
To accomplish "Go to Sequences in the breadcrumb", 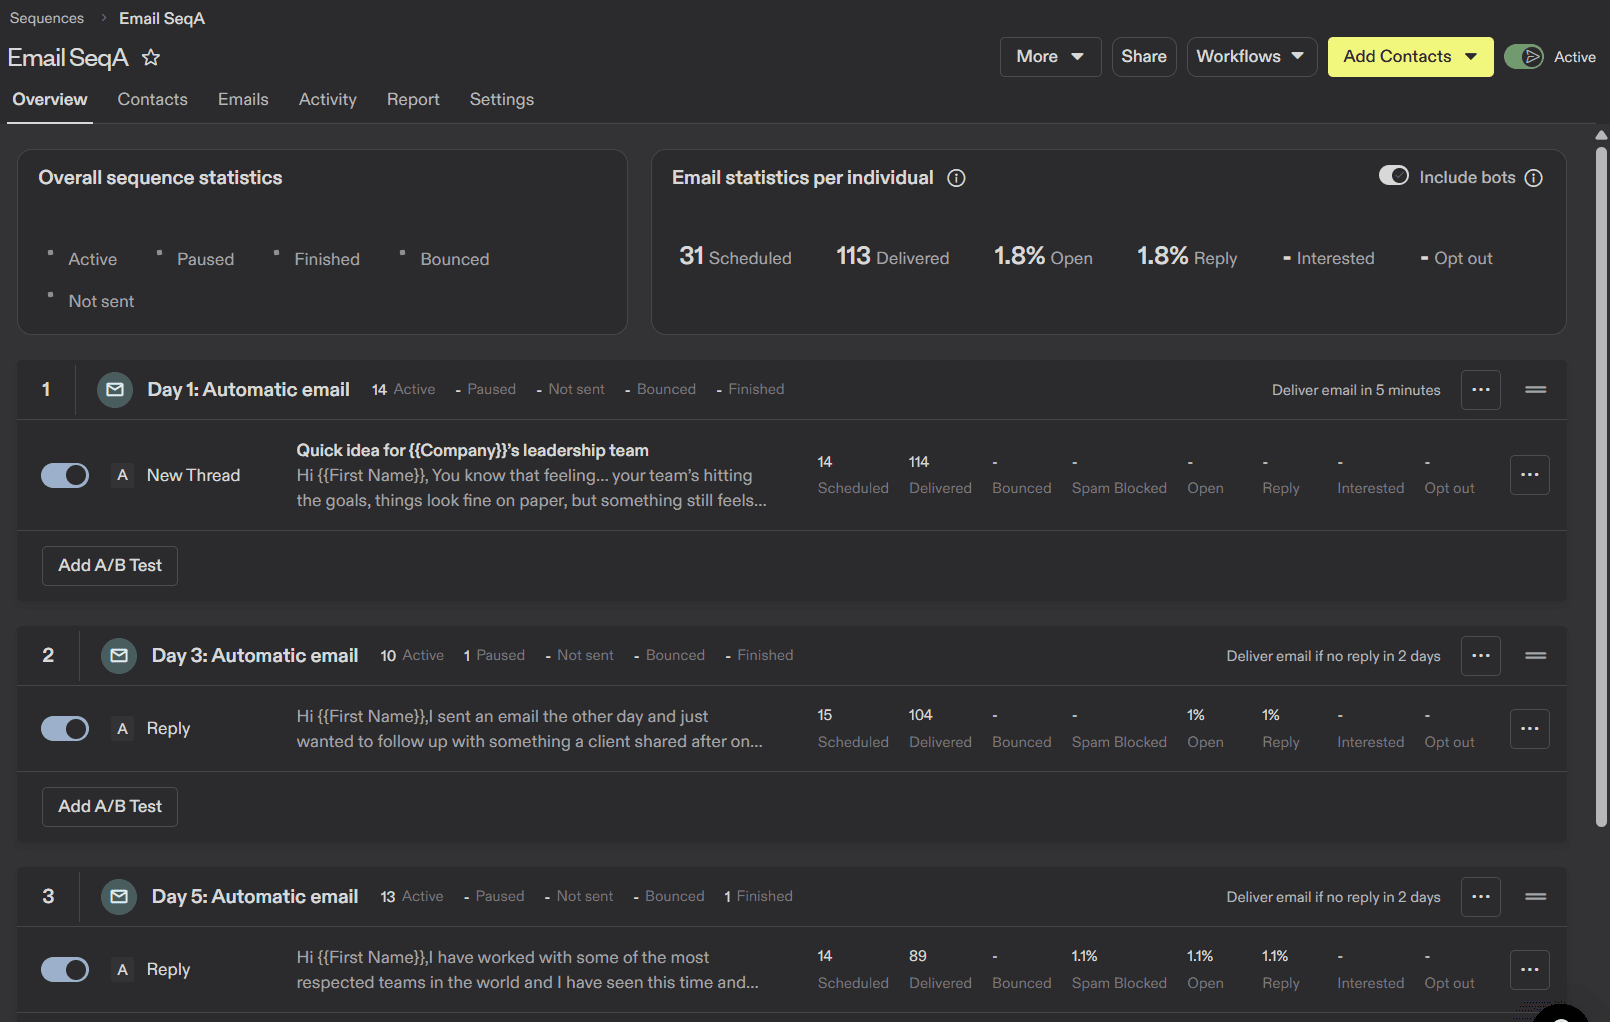I will coord(47,18).
